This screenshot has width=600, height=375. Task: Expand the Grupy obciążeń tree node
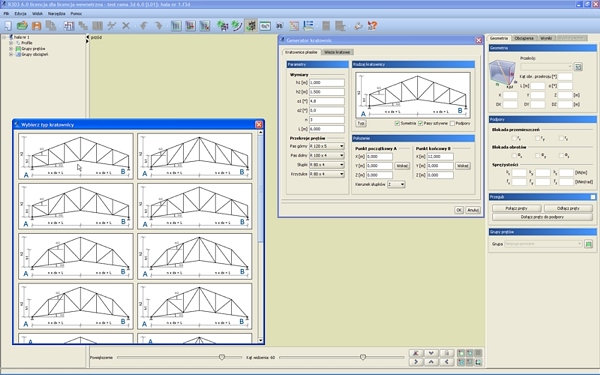[11, 54]
